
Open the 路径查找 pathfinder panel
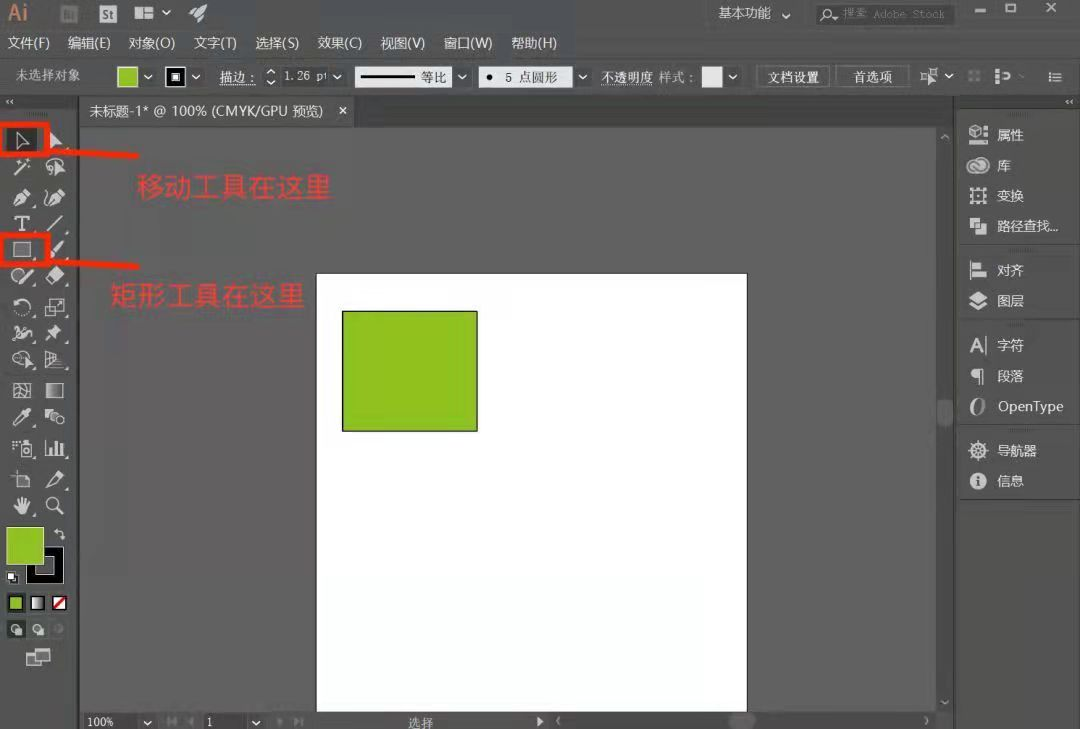tap(1014, 226)
